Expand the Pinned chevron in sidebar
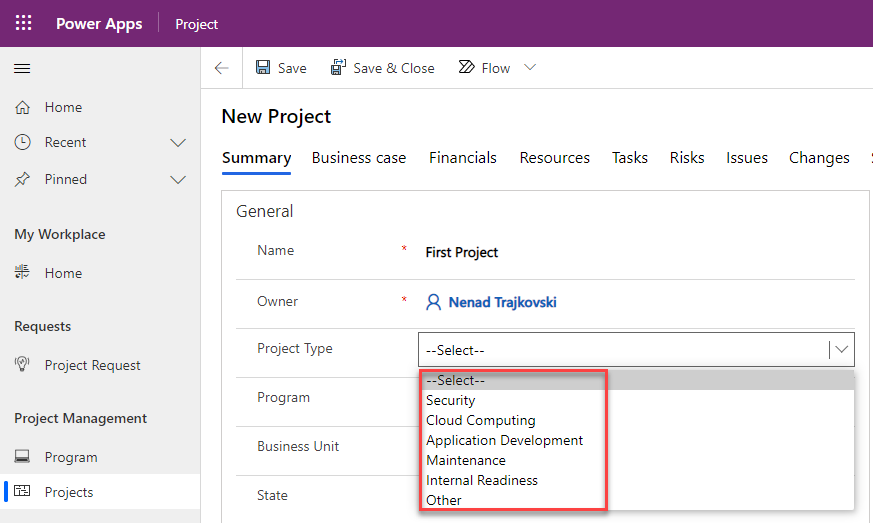The image size is (873, 523). pyautogui.click(x=178, y=180)
